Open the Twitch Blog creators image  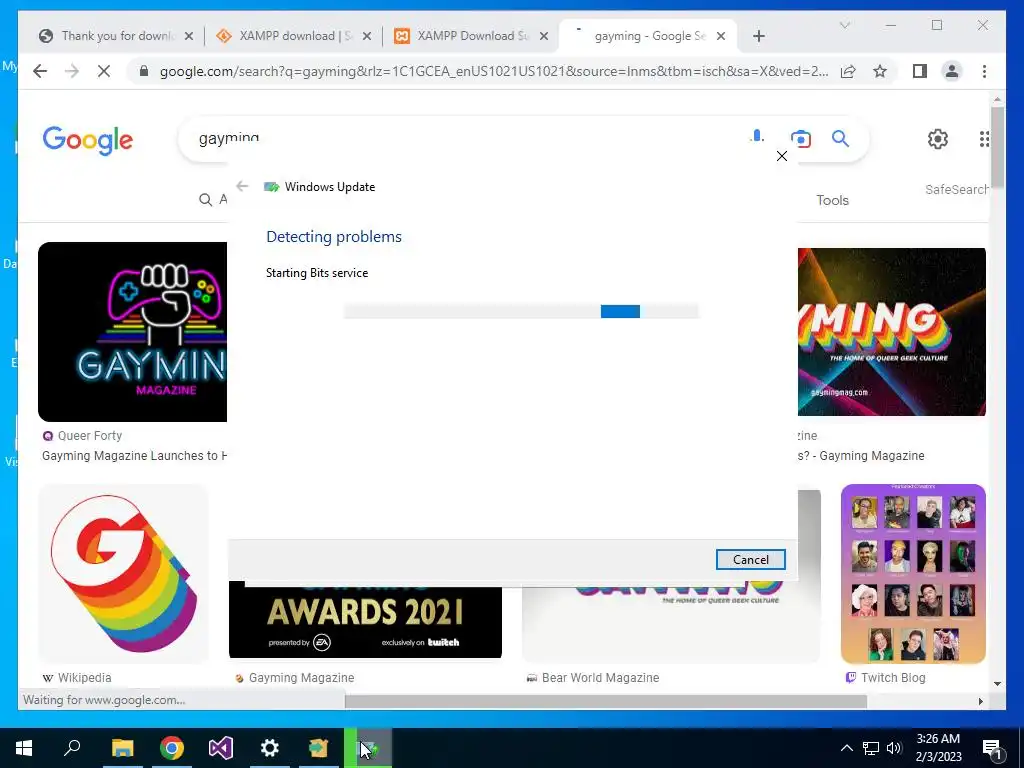pos(913,573)
